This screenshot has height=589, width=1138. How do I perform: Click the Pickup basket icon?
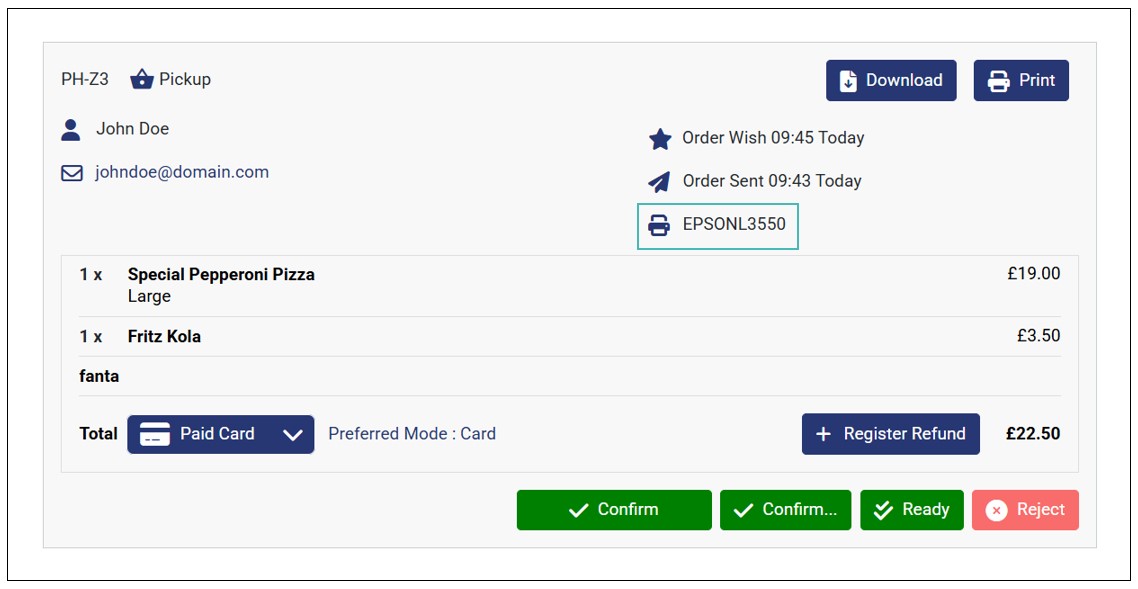pos(142,79)
